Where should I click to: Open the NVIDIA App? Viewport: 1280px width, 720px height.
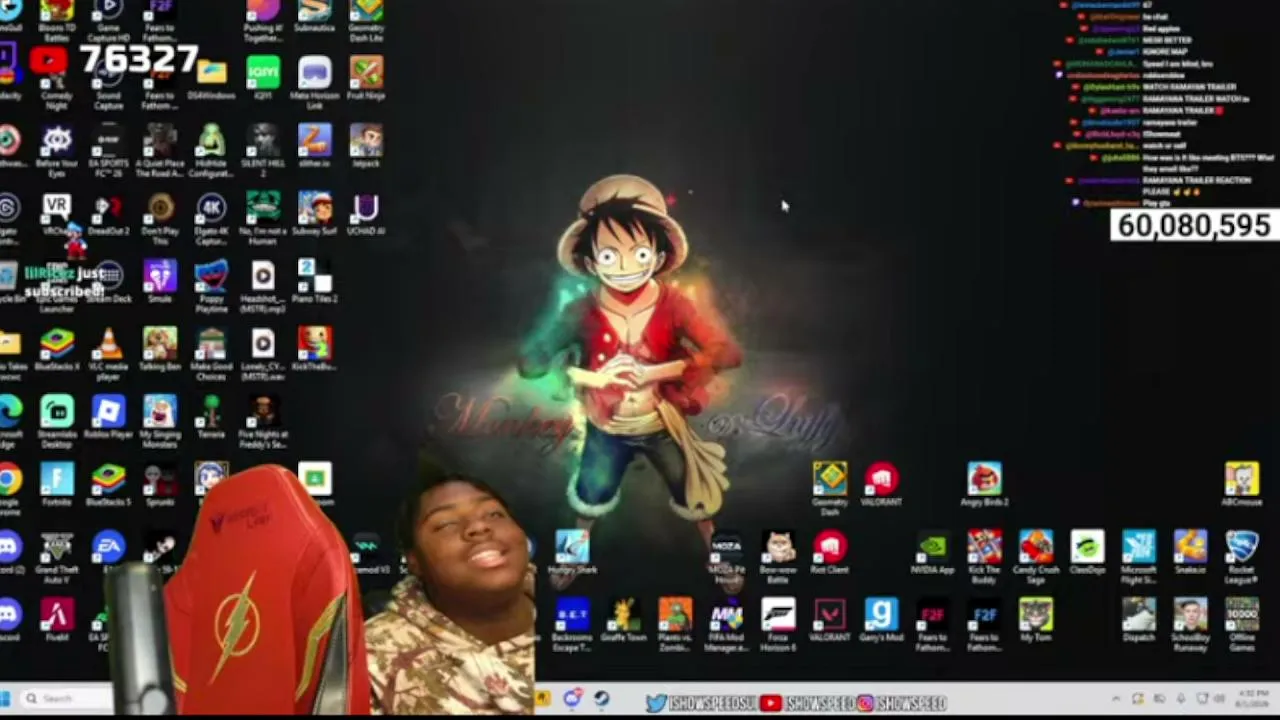click(x=933, y=547)
